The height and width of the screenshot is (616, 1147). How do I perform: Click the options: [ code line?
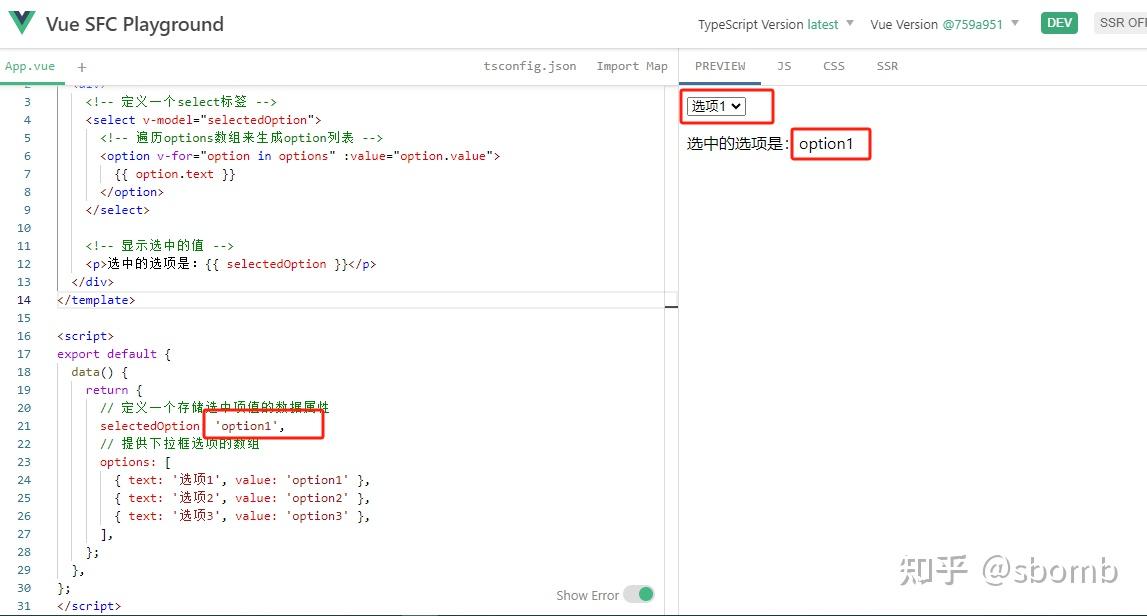point(135,462)
